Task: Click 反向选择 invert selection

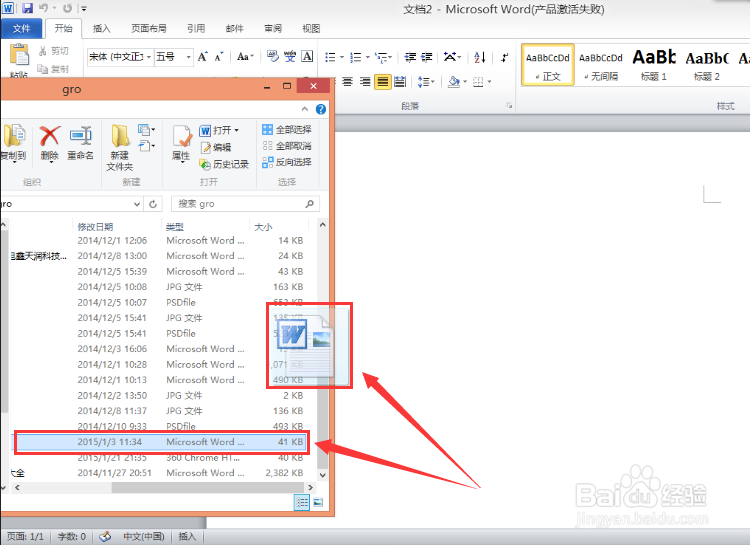Action: (x=287, y=162)
